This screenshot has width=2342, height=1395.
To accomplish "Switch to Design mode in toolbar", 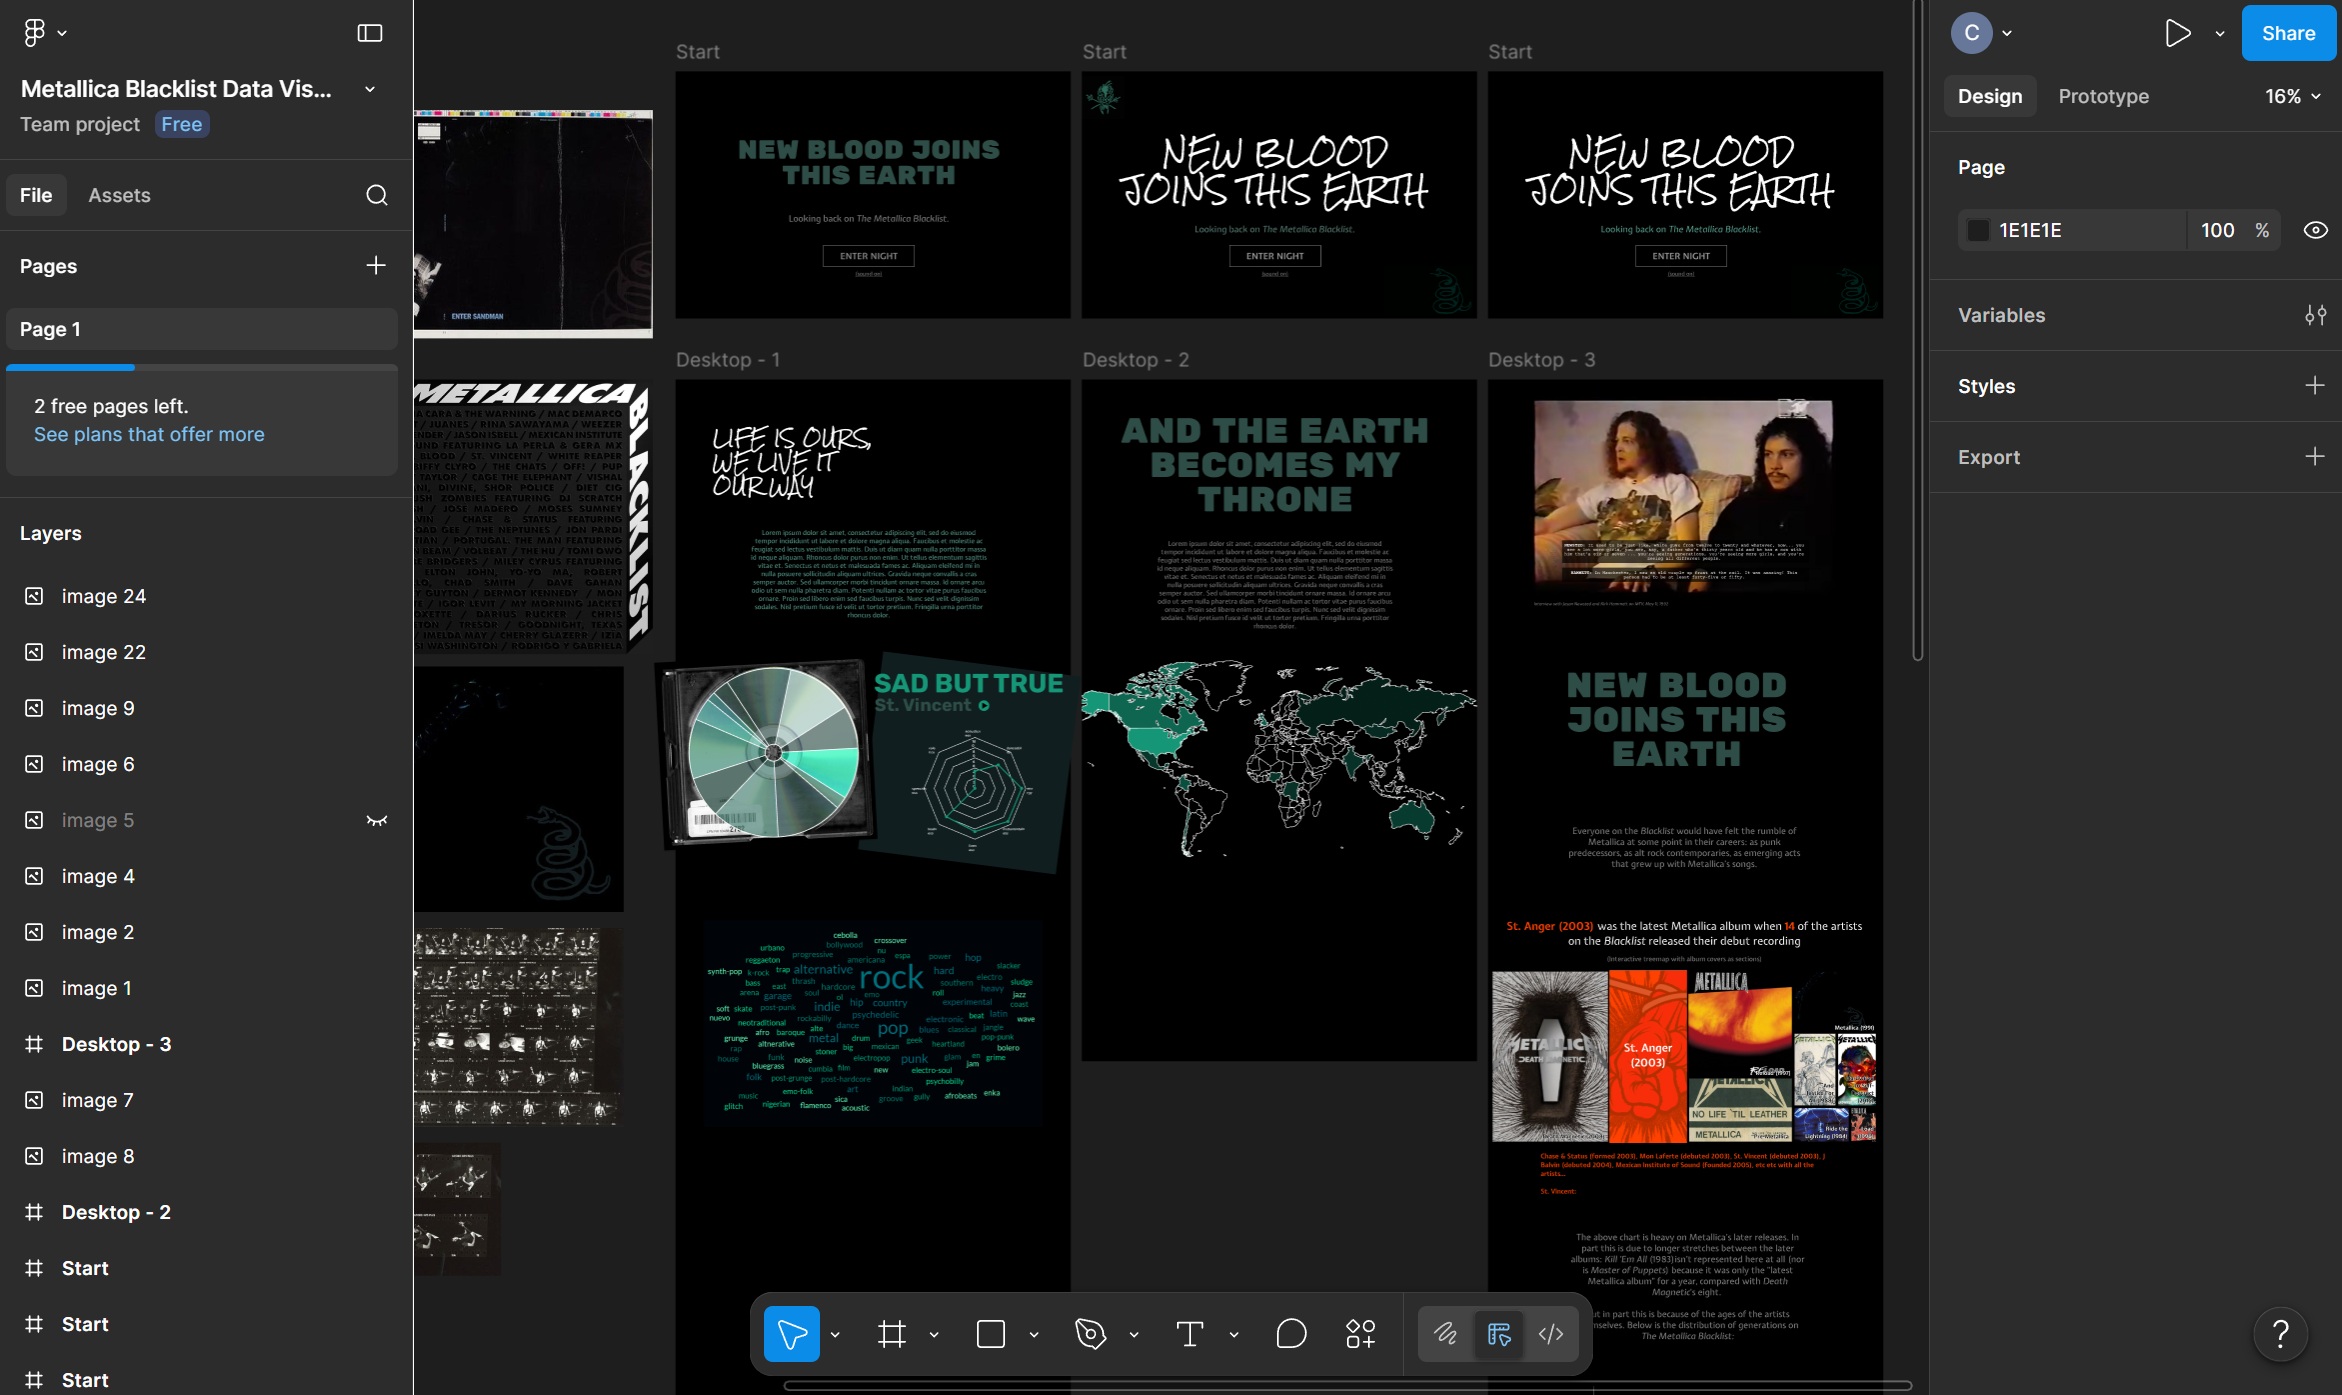I will [1499, 1334].
